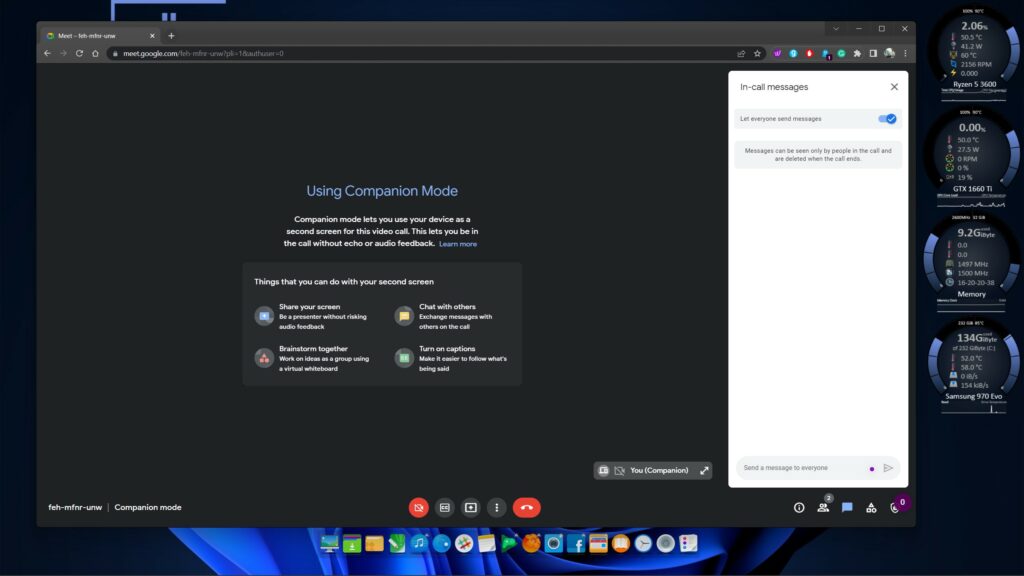Turn on camera in Meet toolbar
This screenshot has height=576, width=1024.
[418, 507]
